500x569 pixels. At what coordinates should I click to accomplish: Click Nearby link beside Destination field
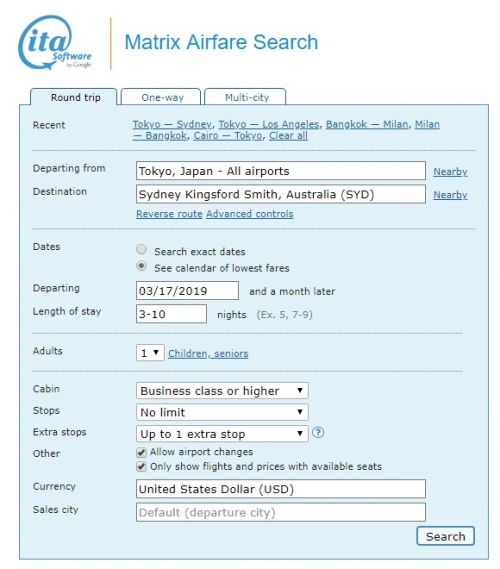450,195
